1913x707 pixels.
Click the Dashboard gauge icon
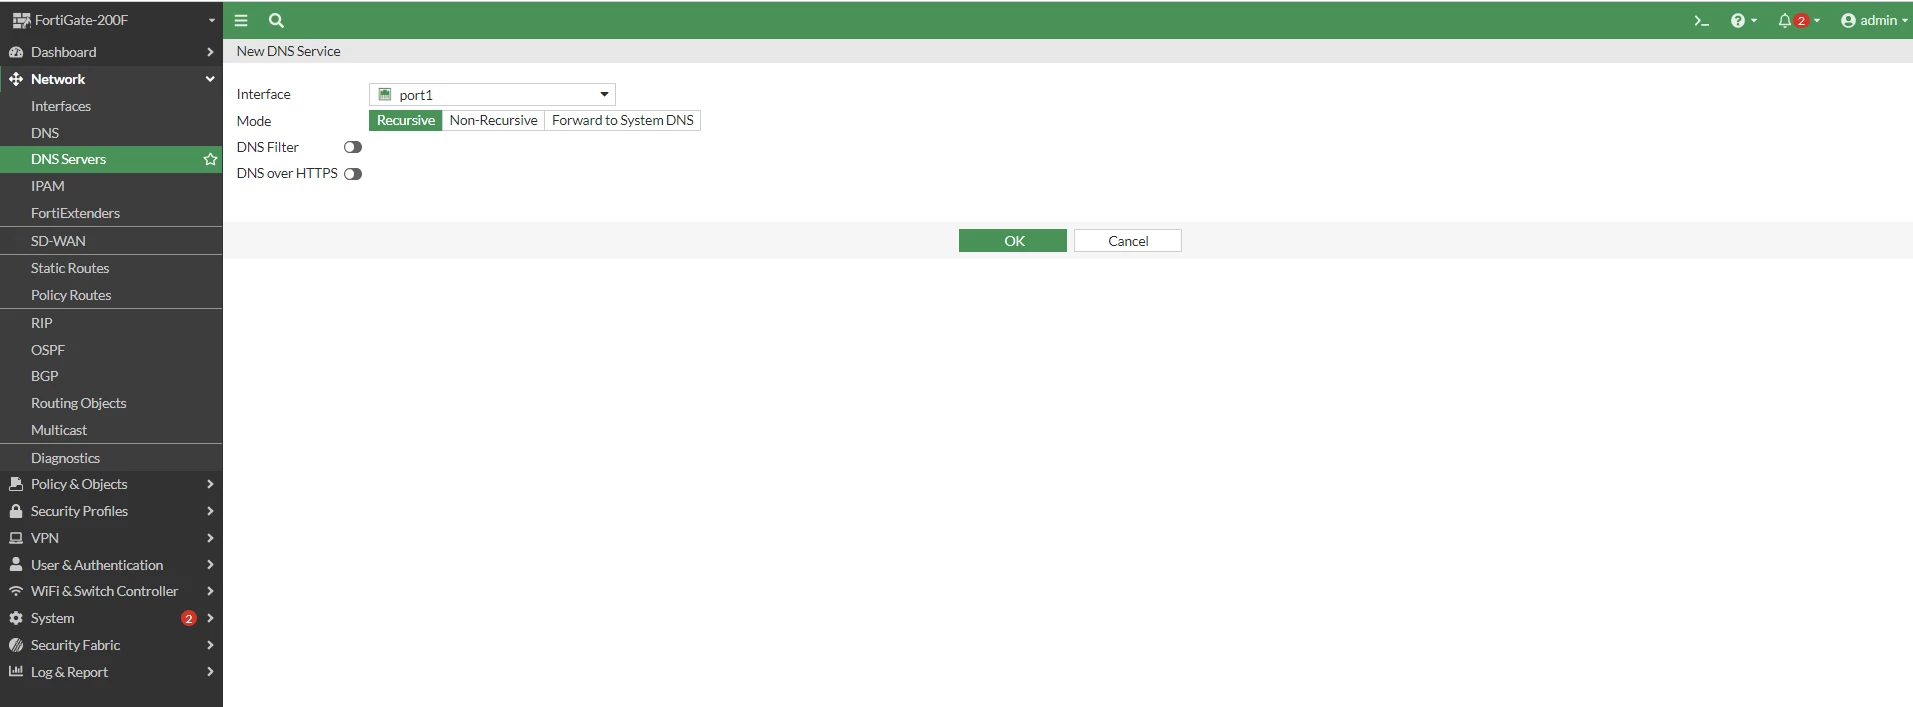click(x=16, y=52)
